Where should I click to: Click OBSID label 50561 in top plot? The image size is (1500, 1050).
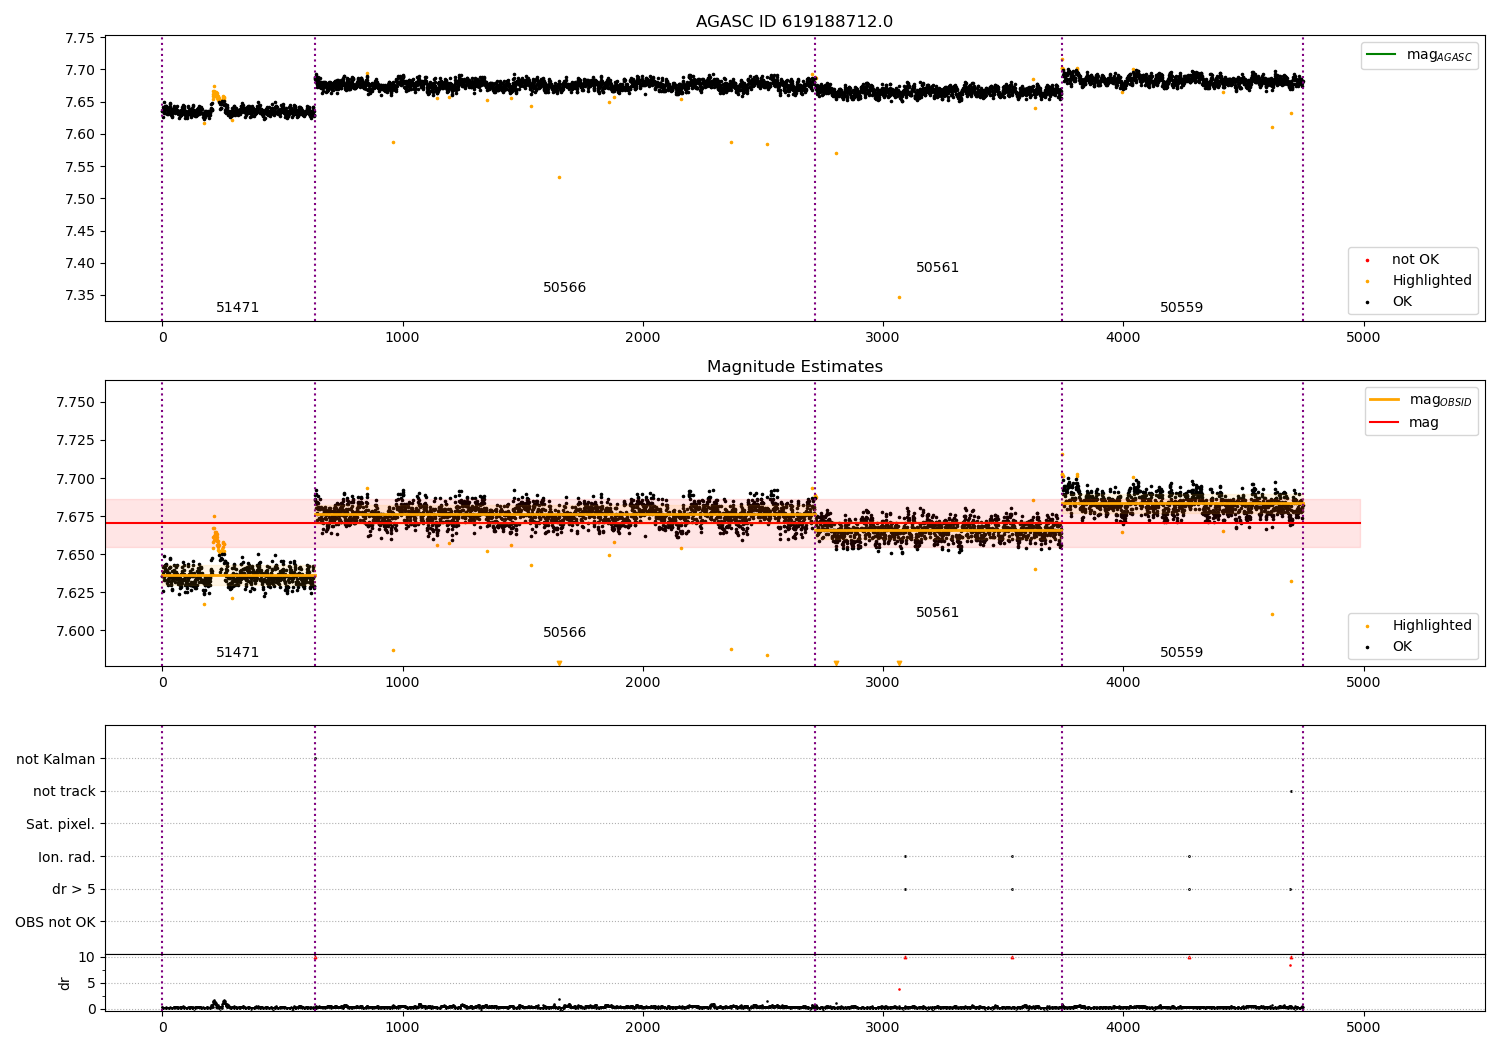click(x=938, y=268)
